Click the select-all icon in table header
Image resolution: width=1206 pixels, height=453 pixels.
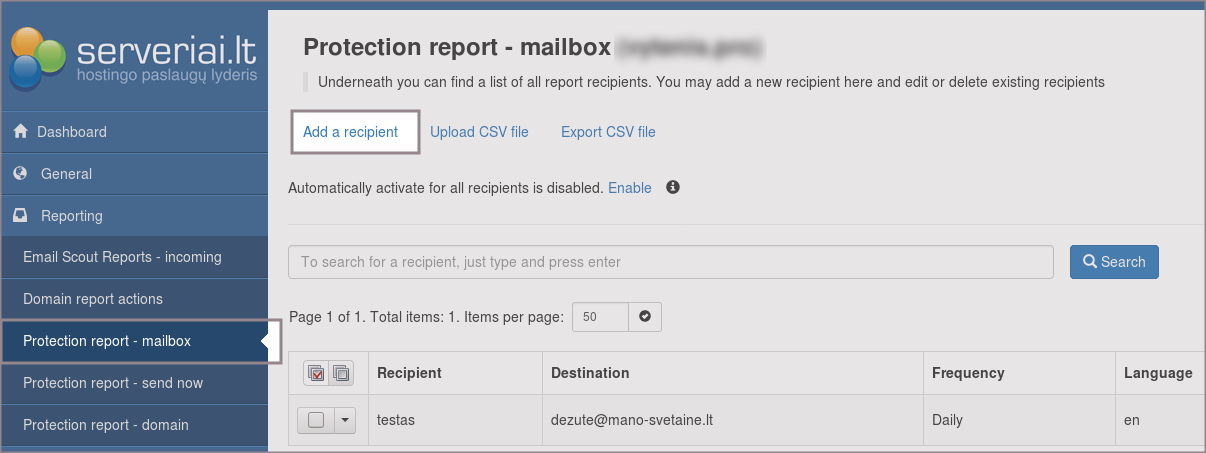point(316,373)
